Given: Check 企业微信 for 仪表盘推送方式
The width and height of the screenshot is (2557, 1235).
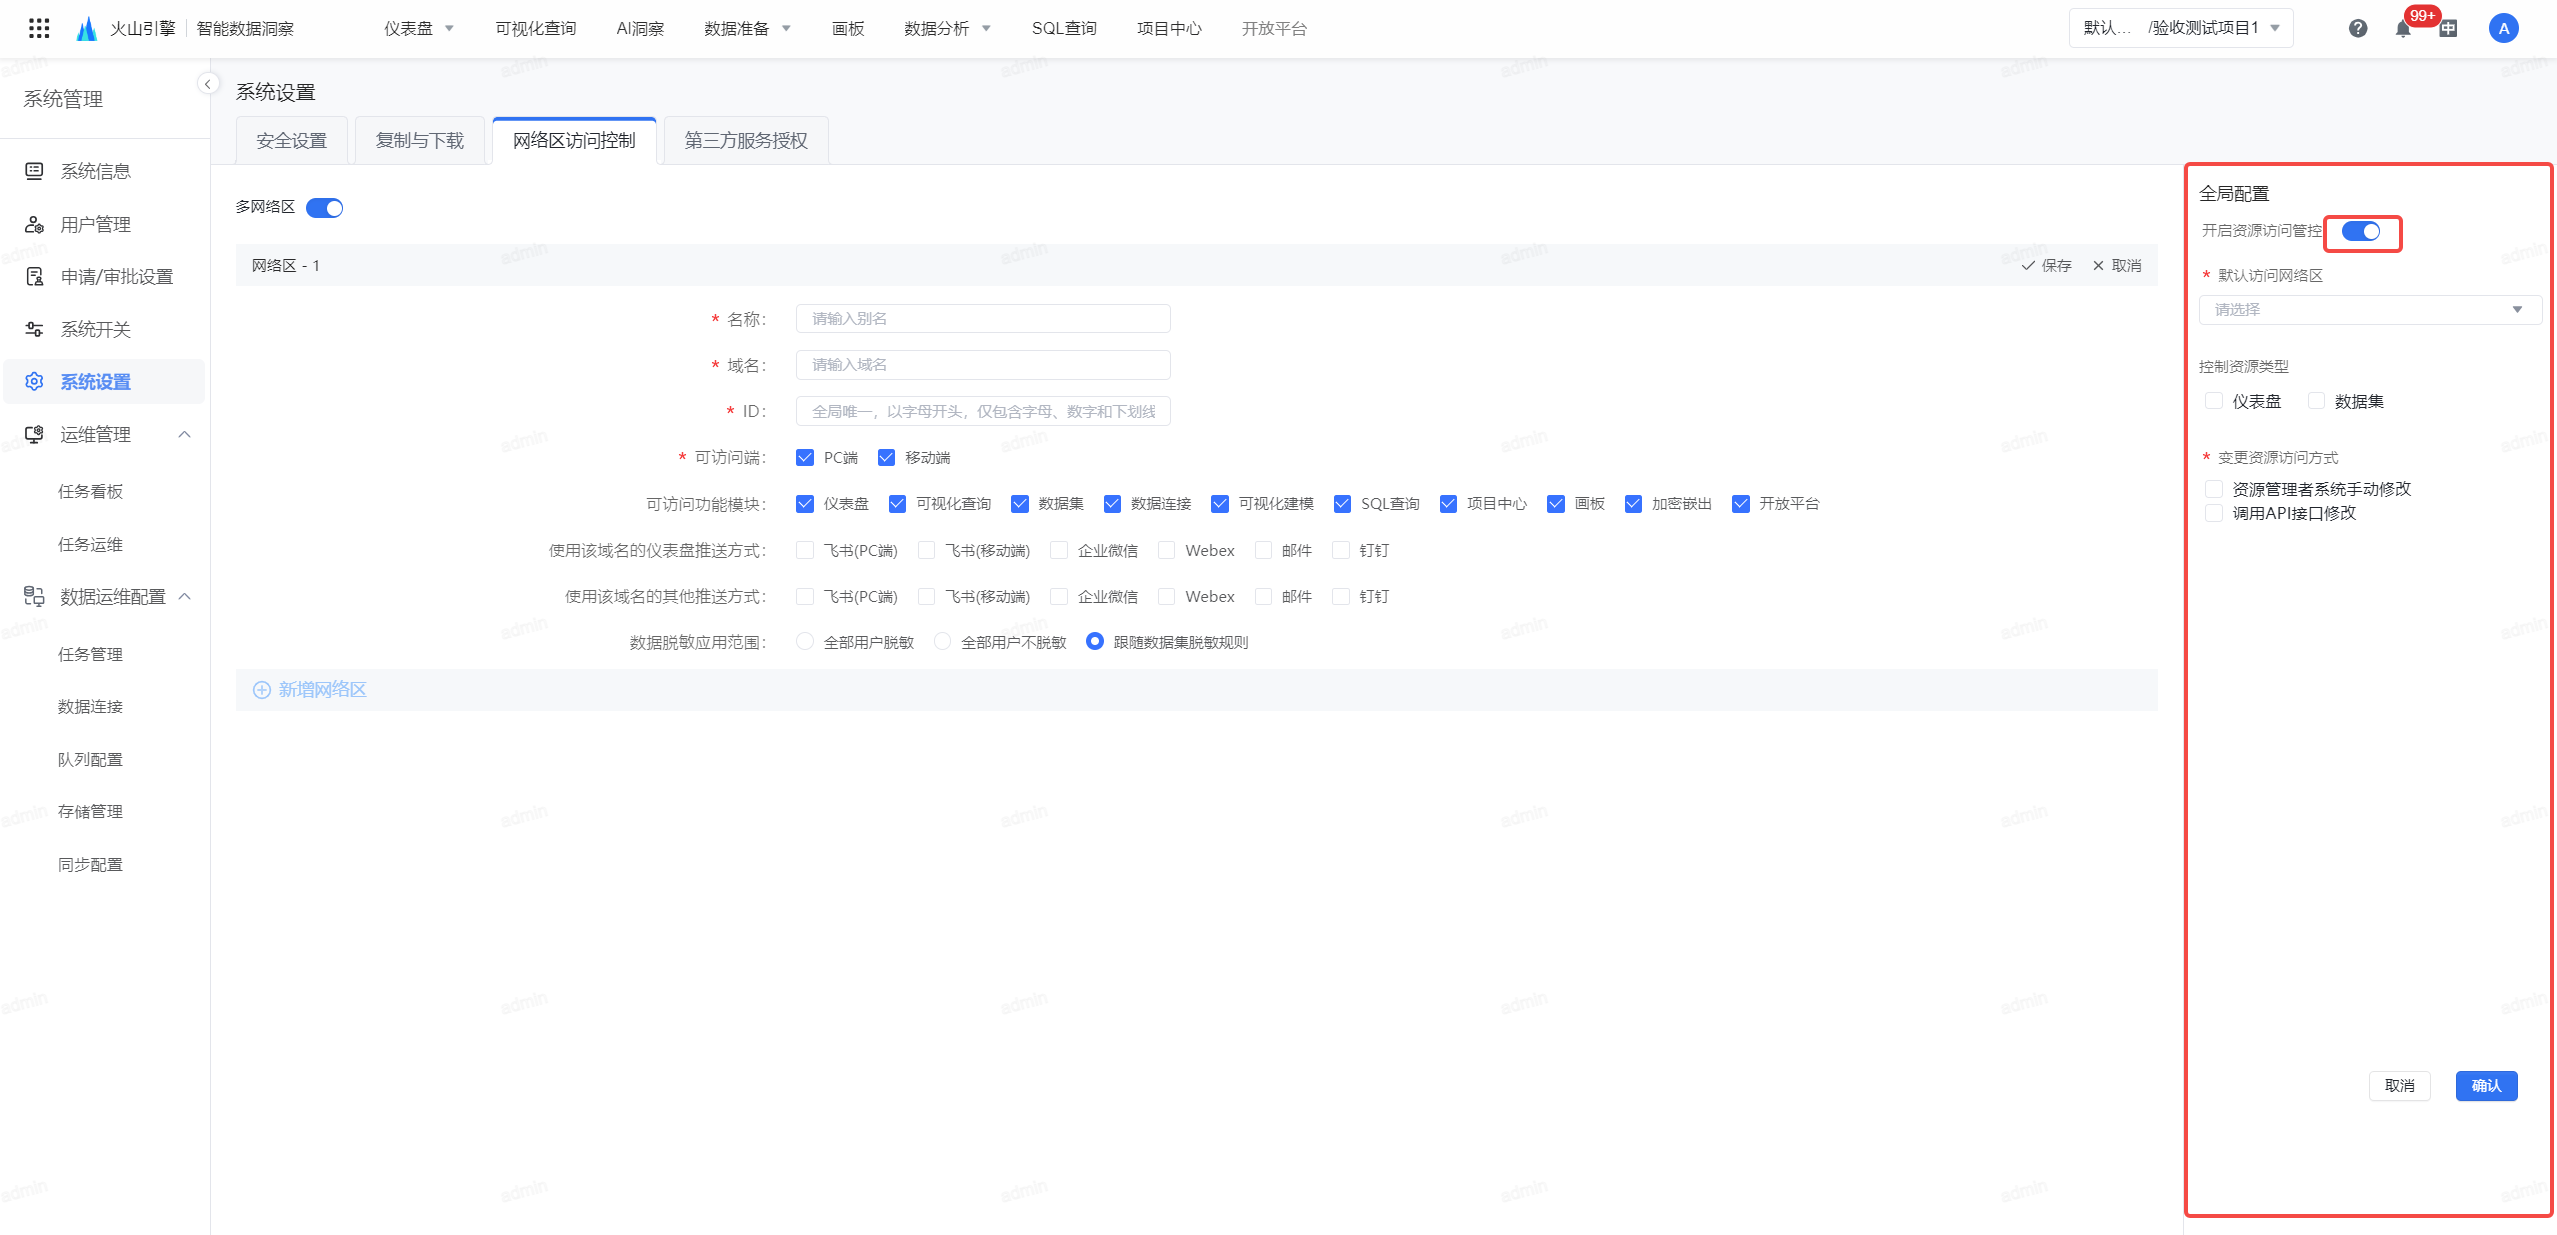Looking at the screenshot, I should pyautogui.click(x=1059, y=550).
